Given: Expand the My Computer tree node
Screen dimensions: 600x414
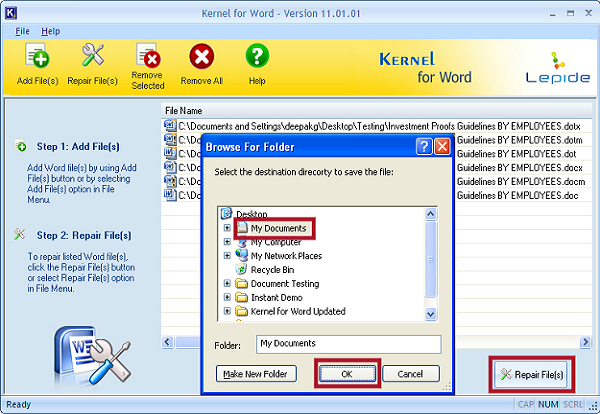Looking at the screenshot, I should (227, 242).
